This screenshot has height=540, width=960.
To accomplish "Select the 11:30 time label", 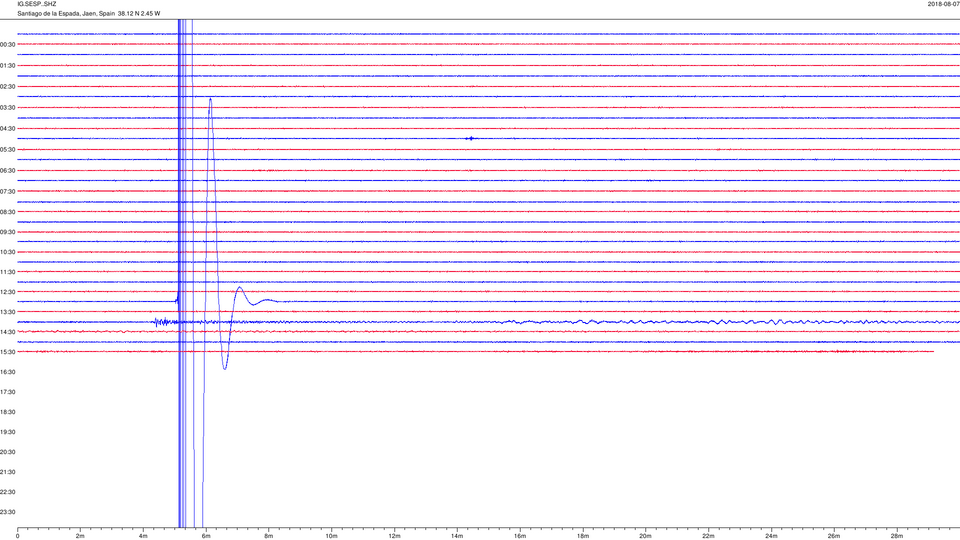I will (8, 272).
